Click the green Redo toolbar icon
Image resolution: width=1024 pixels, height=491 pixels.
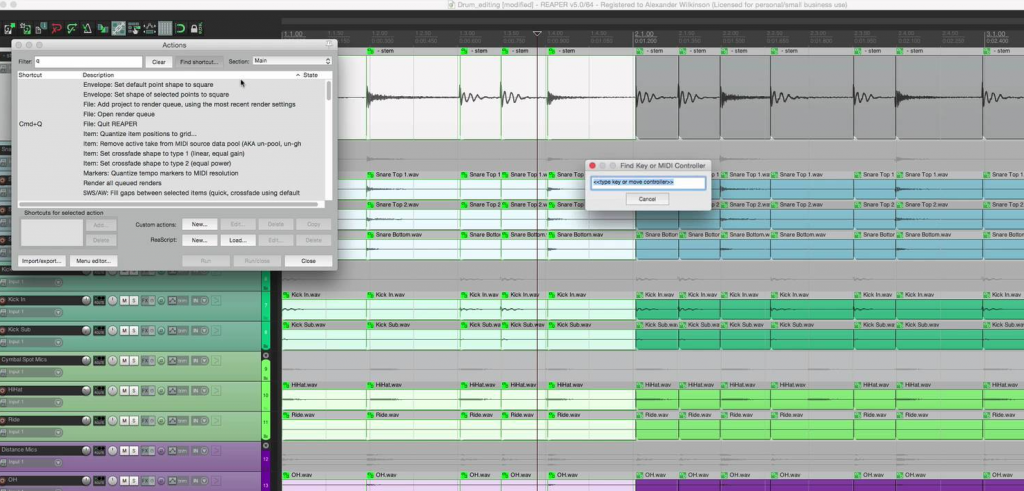pyautogui.click(x=72, y=28)
